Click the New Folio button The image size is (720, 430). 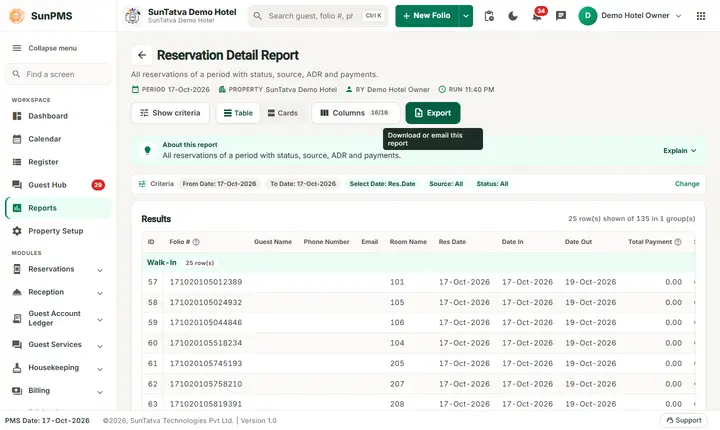427,16
